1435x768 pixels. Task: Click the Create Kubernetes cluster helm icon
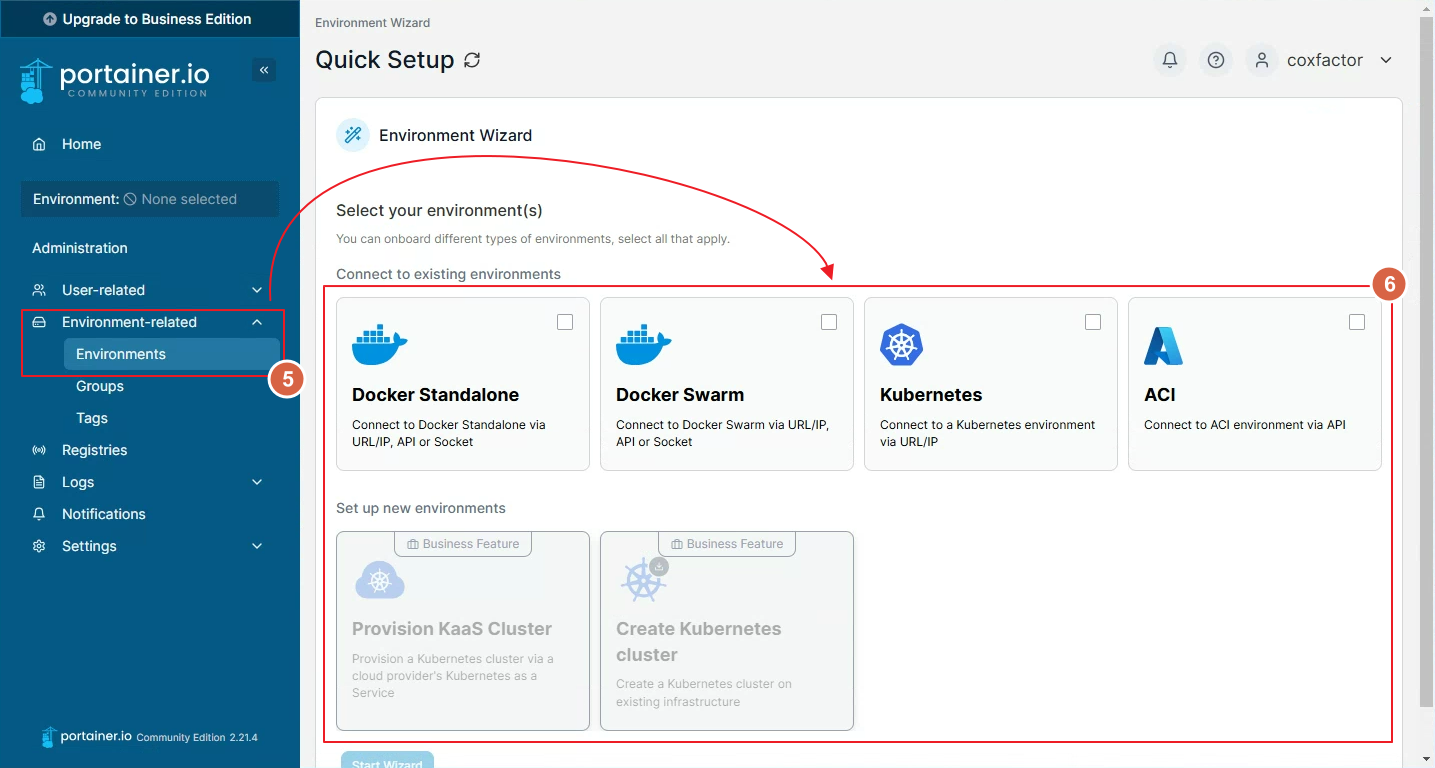(x=643, y=580)
